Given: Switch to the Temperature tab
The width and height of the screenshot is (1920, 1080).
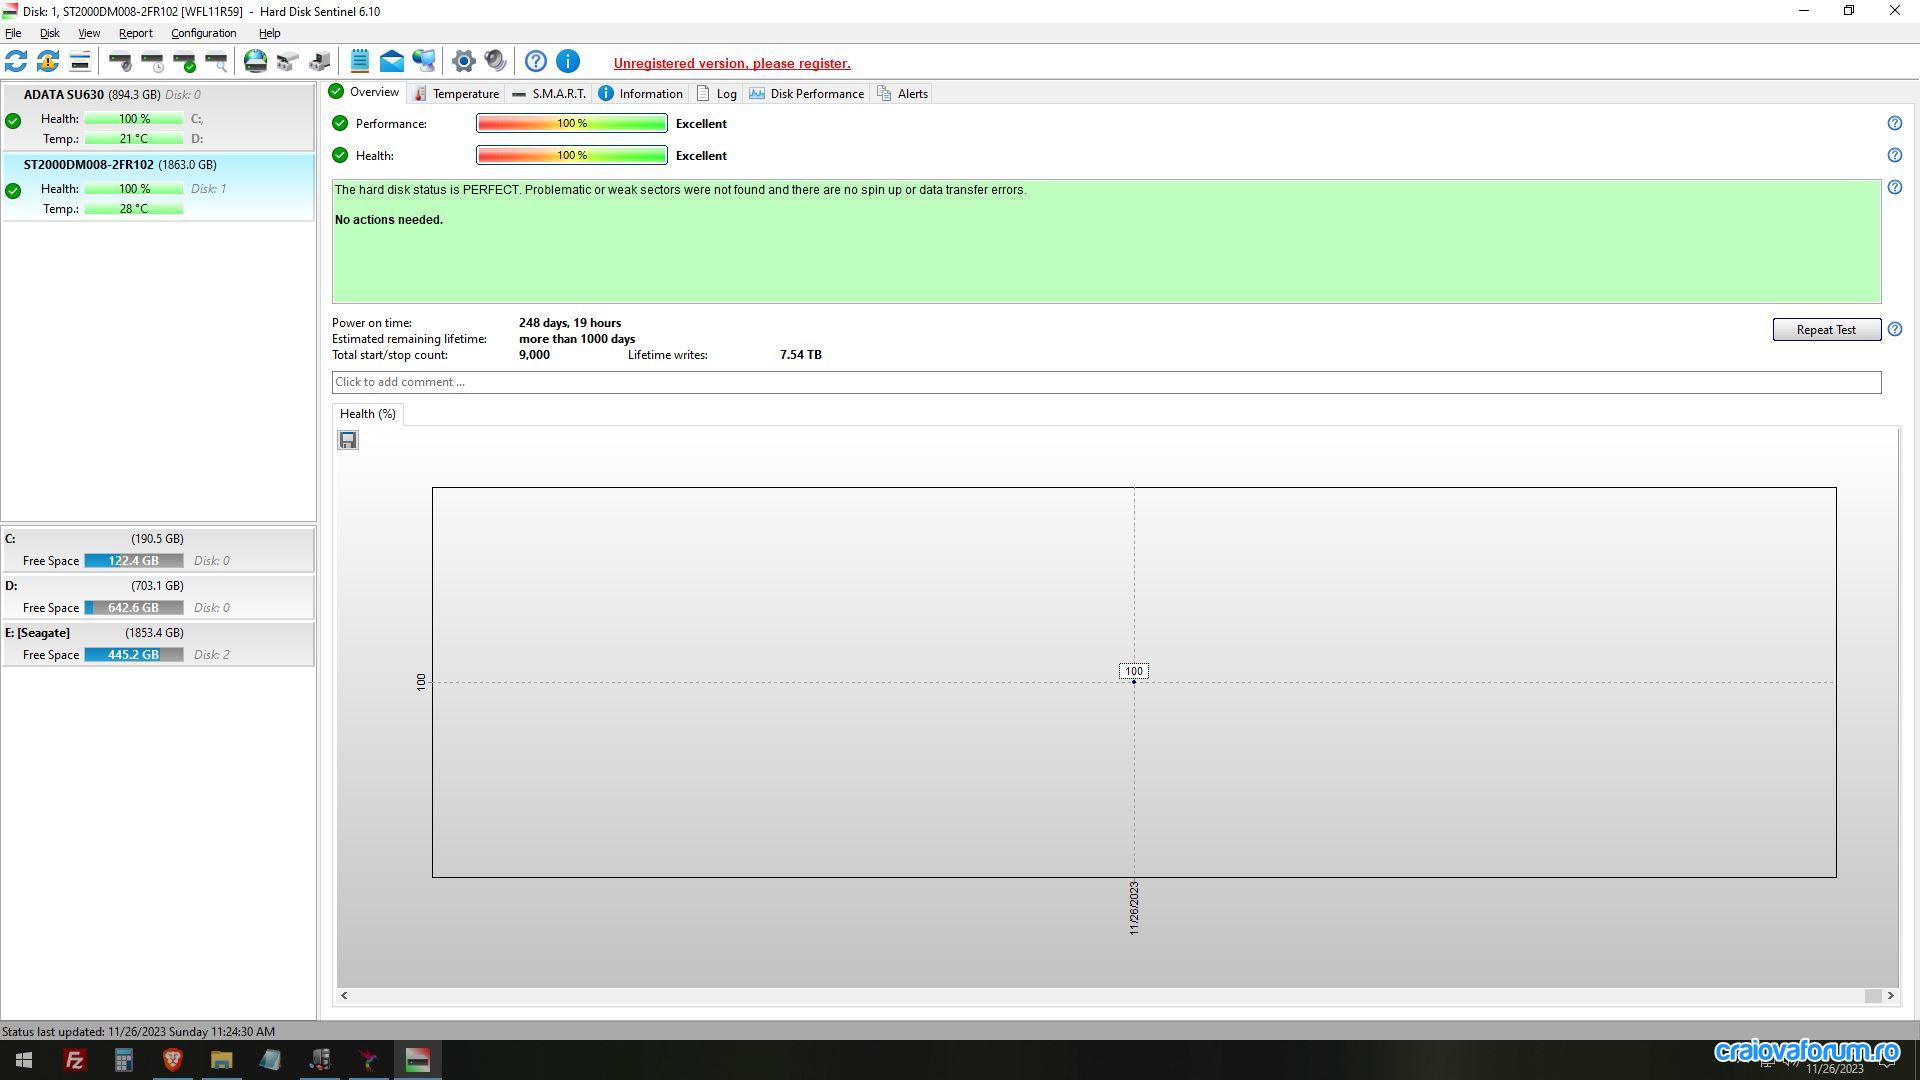Looking at the screenshot, I should click(457, 93).
